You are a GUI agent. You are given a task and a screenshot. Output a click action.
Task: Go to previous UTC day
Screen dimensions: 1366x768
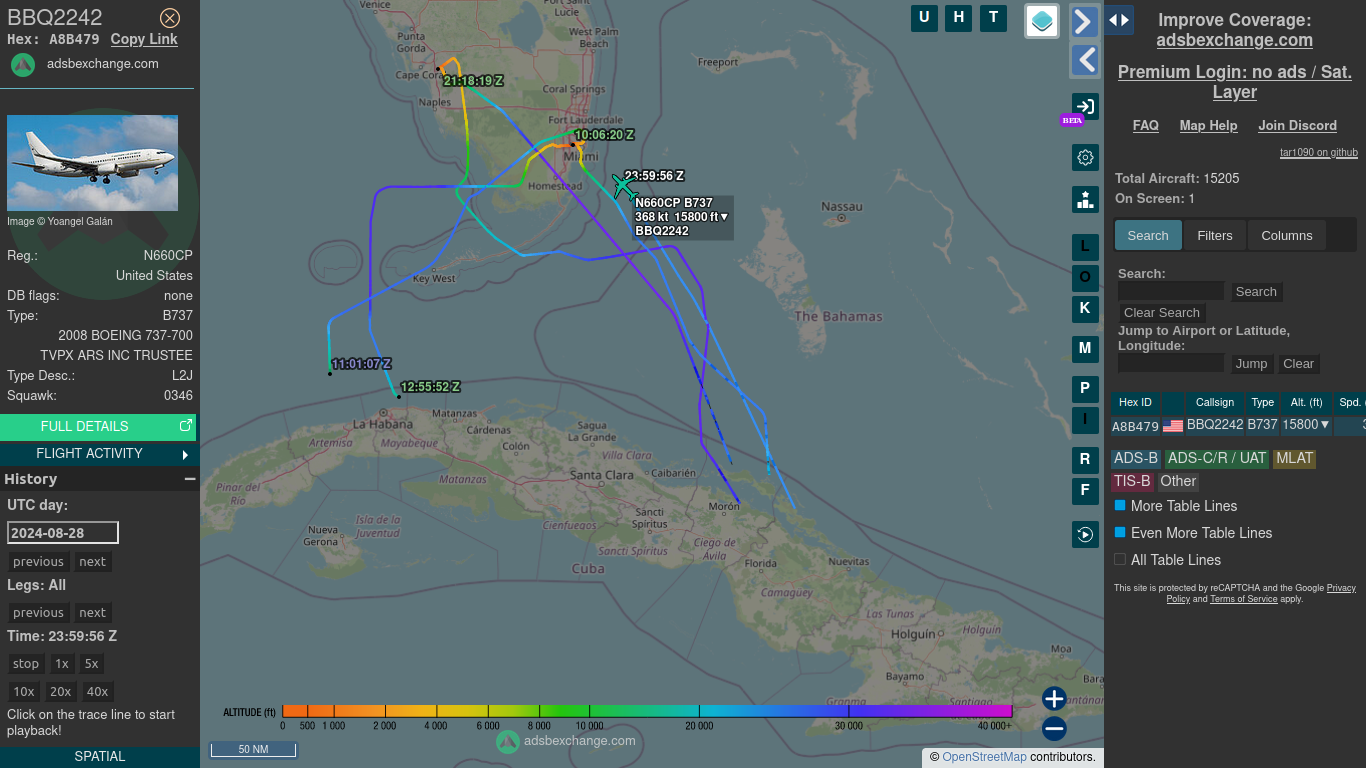click(x=39, y=562)
